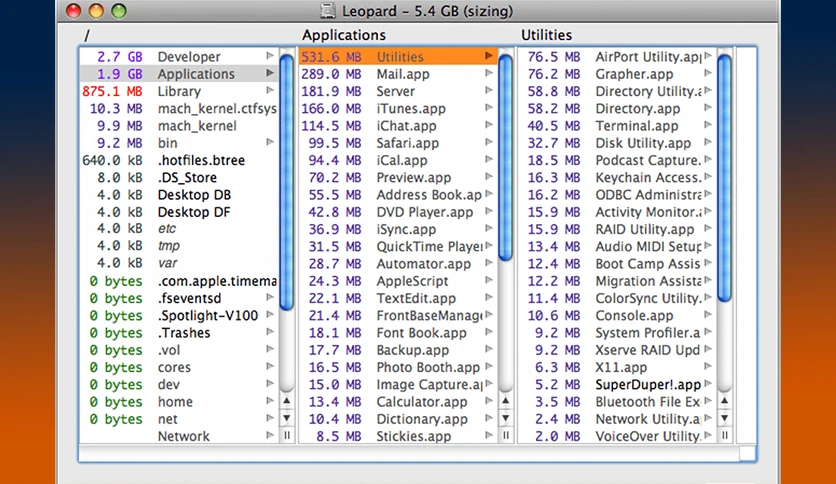Click the root column resize handle

[x=287, y=435]
